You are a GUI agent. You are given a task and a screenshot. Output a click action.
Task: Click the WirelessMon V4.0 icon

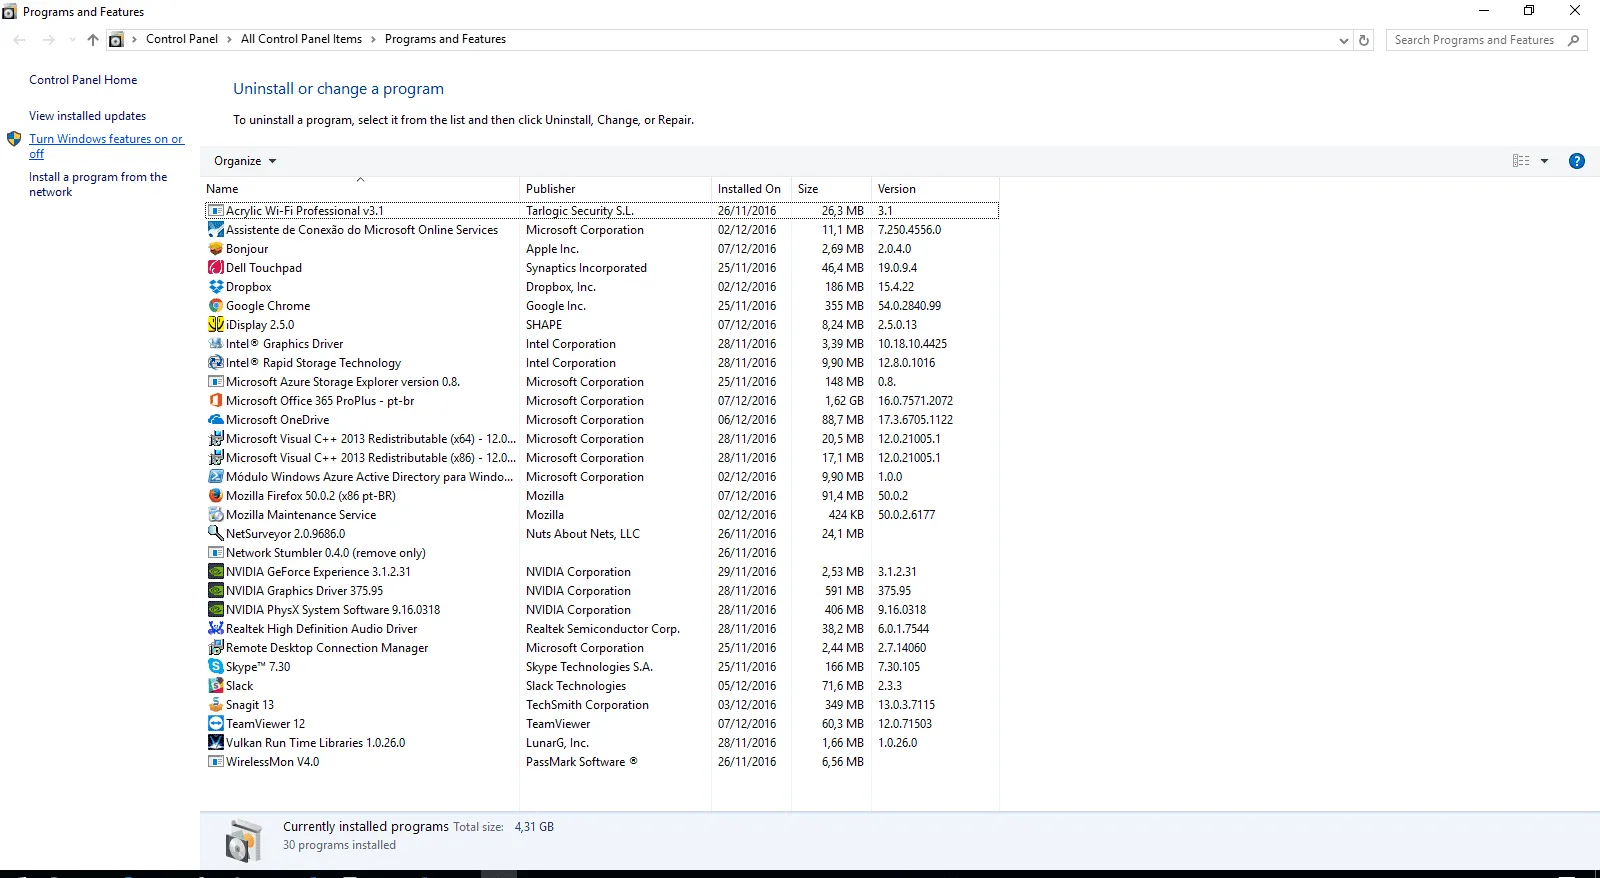pos(215,762)
